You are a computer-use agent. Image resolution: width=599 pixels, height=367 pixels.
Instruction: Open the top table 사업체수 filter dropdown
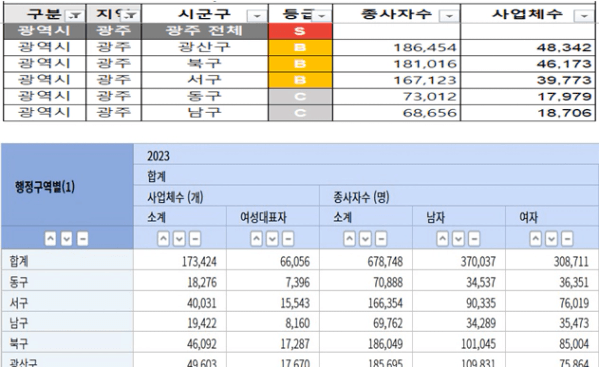pos(584,16)
